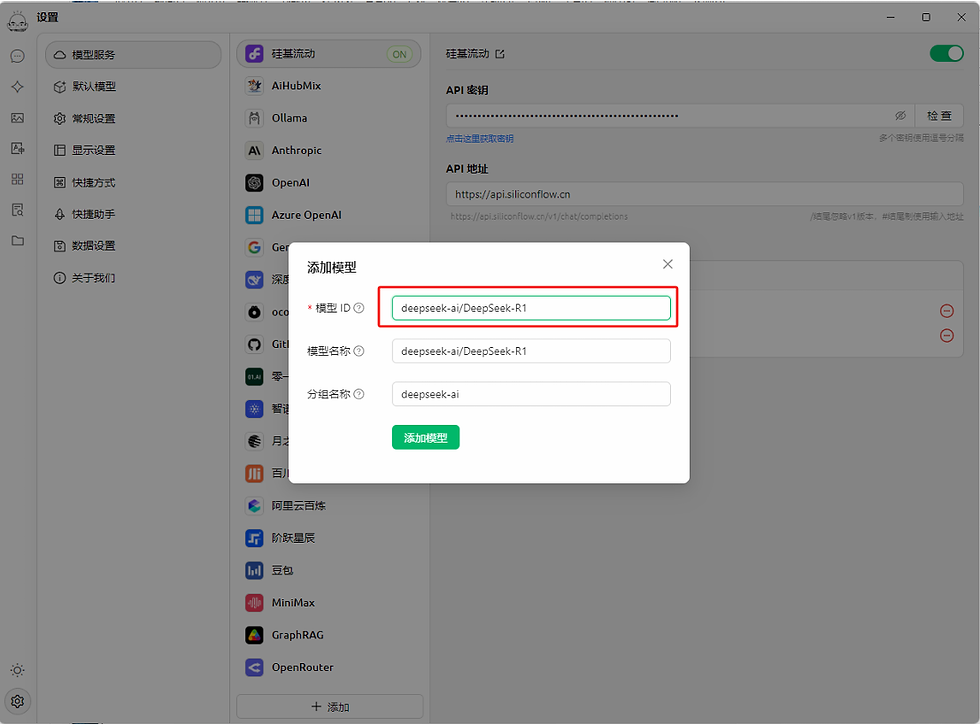Click the AiHubMix provider icon
The height and width of the screenshot is (725, 980).
(x=254, y=86)
